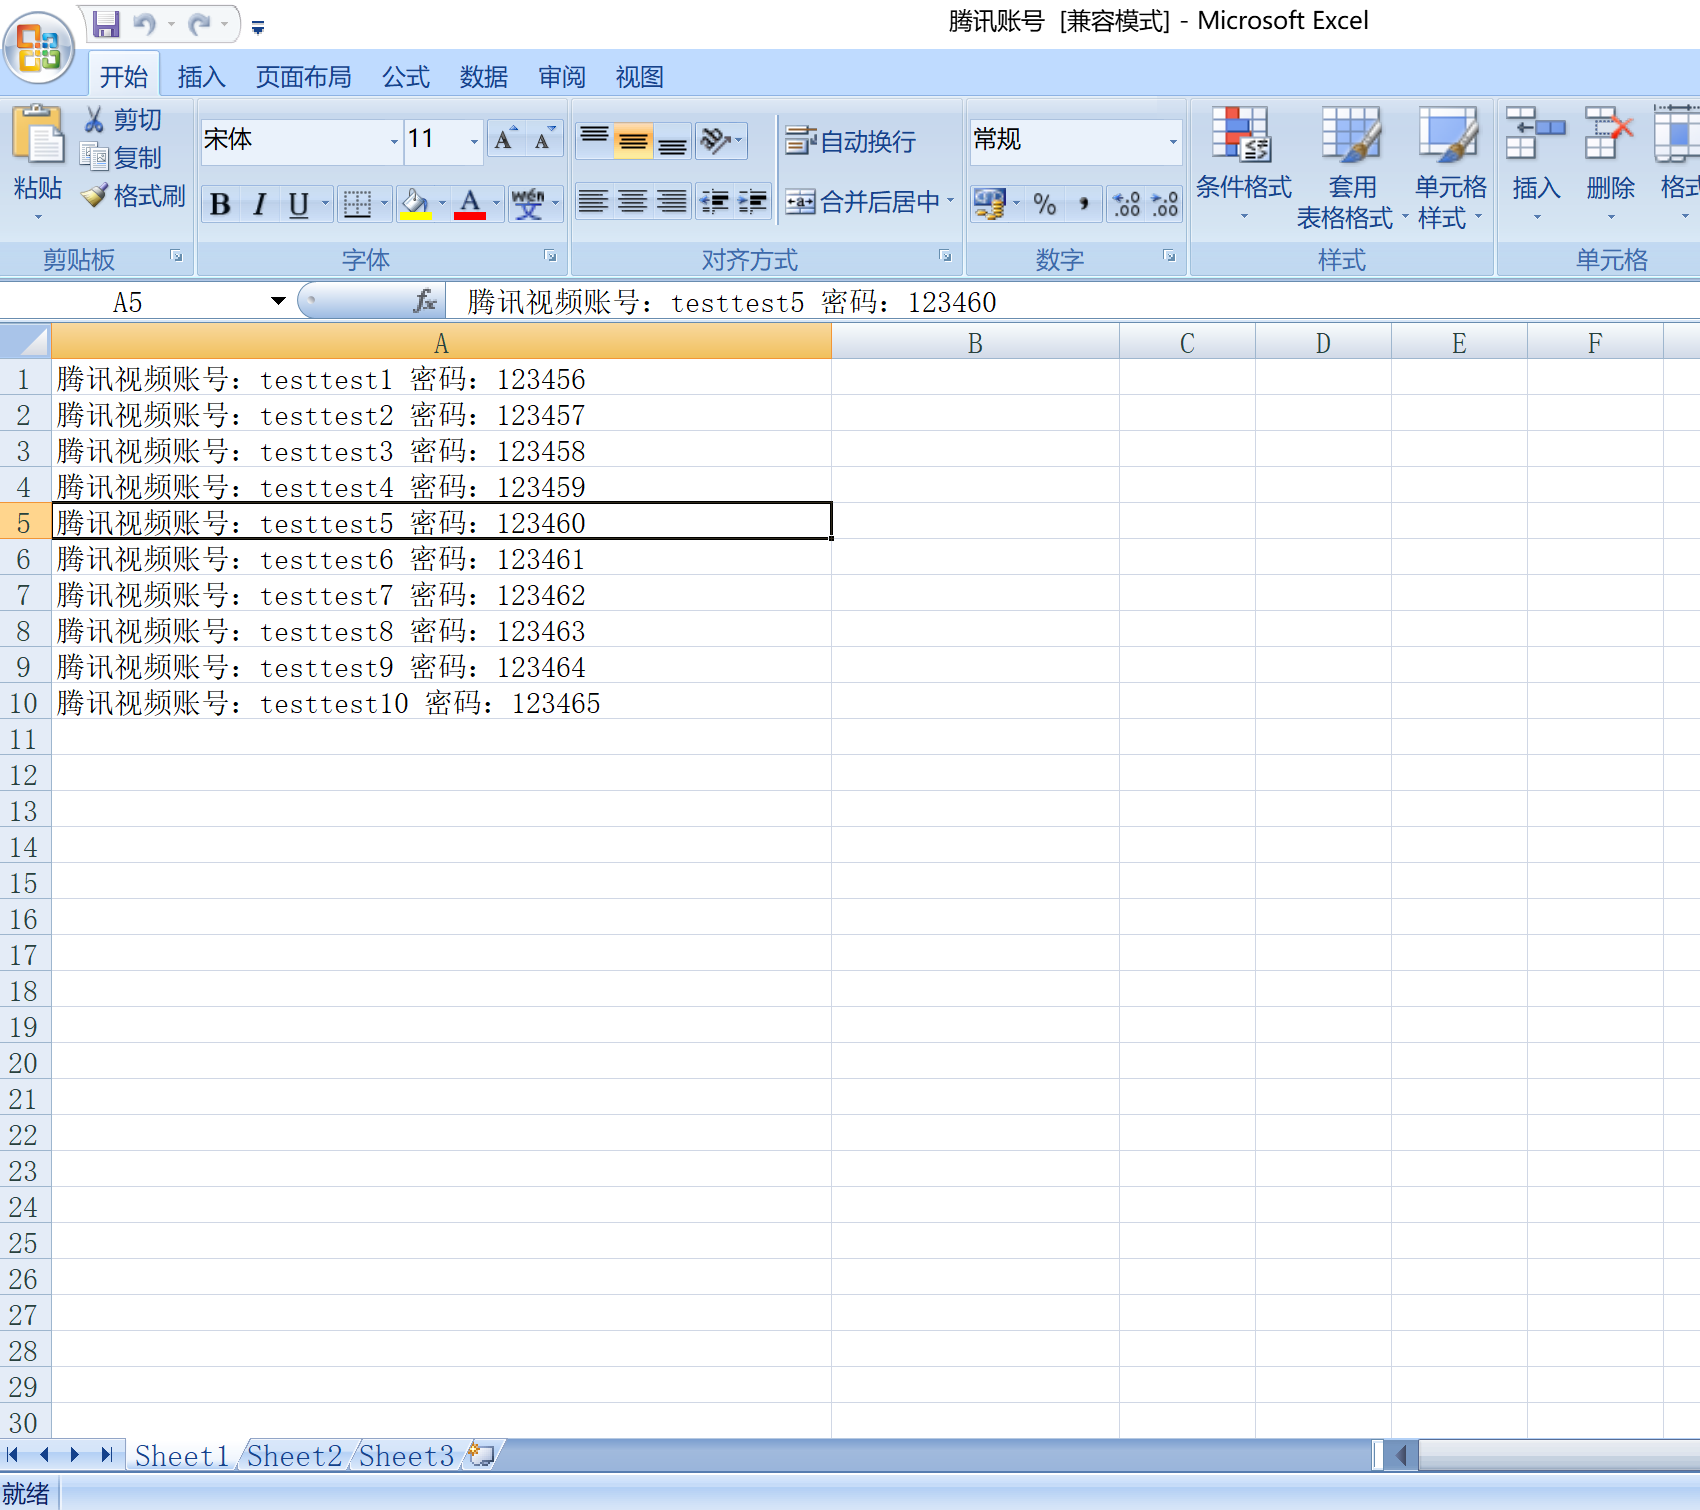Expand the Name Box dropdown arrow
The image size is (1700, 1510).
[278, 301]
